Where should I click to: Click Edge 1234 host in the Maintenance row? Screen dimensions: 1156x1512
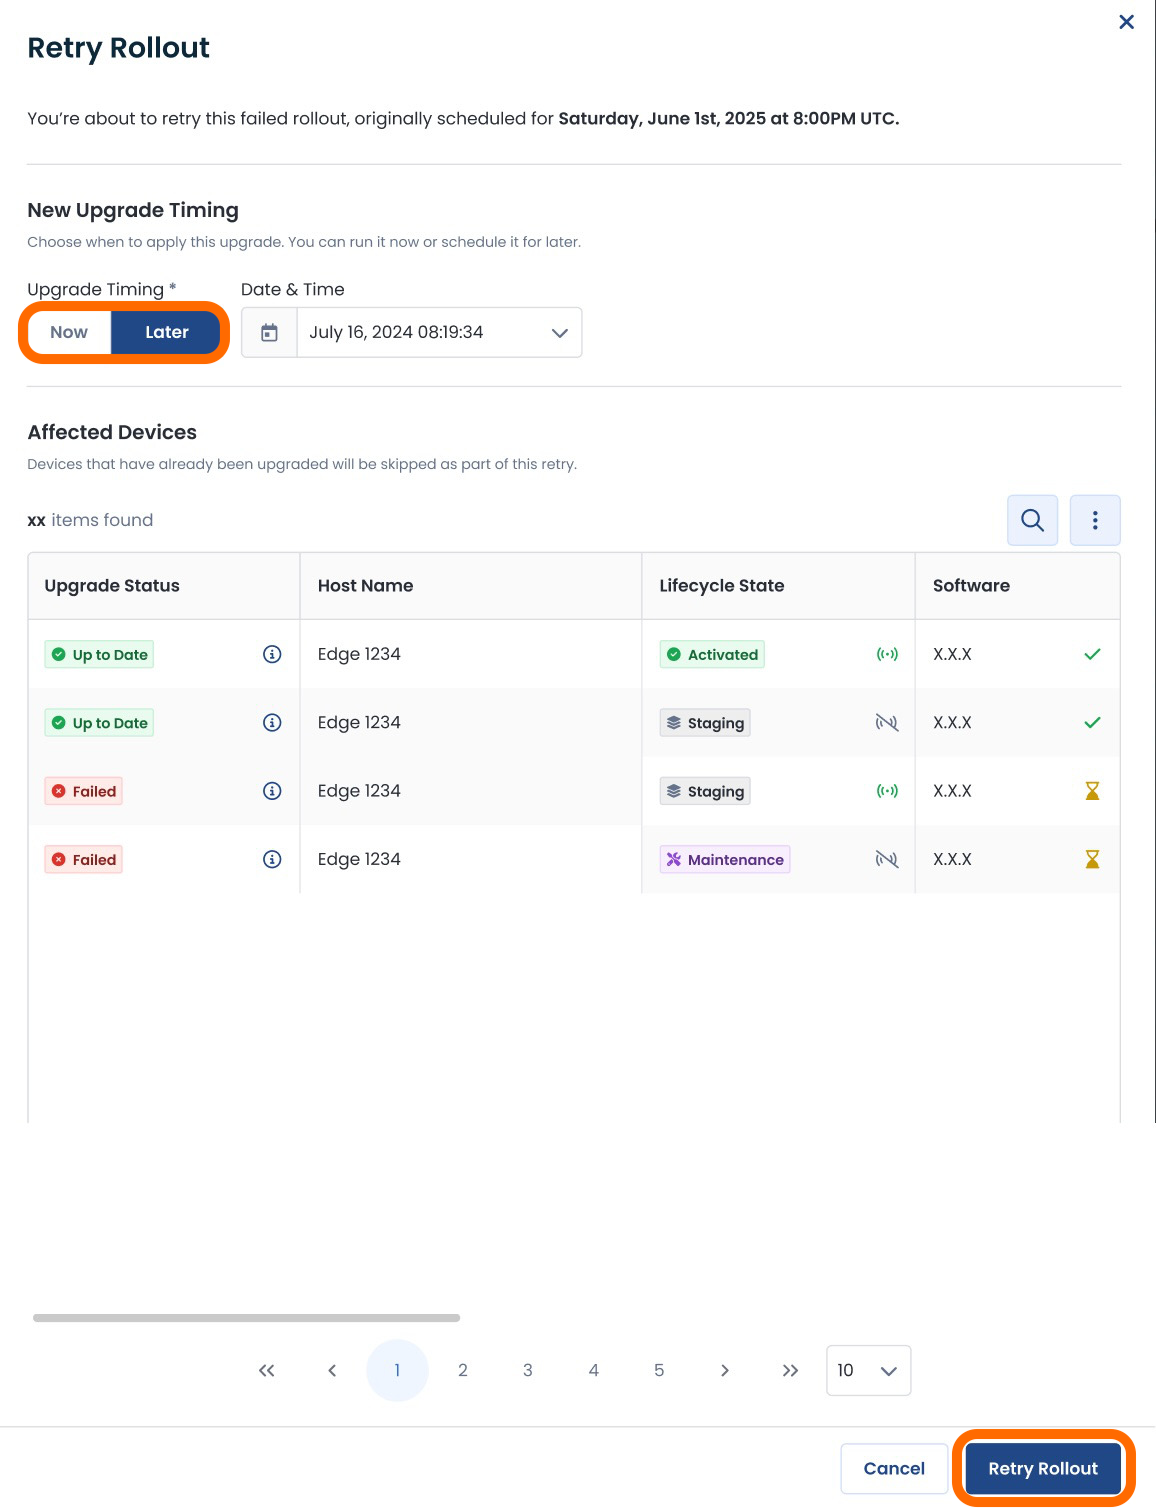click(x=359, y=859)
